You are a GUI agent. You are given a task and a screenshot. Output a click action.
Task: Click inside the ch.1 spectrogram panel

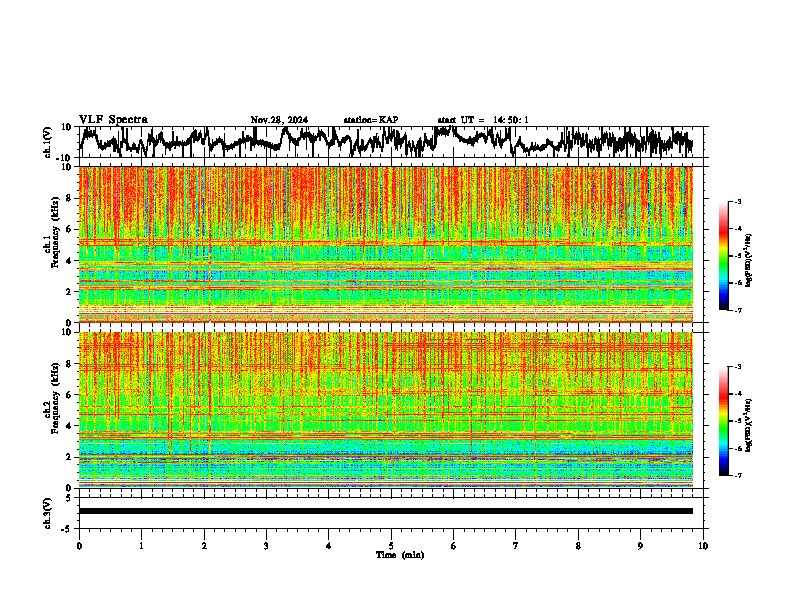pyautogui.click(x=386, y=244)
